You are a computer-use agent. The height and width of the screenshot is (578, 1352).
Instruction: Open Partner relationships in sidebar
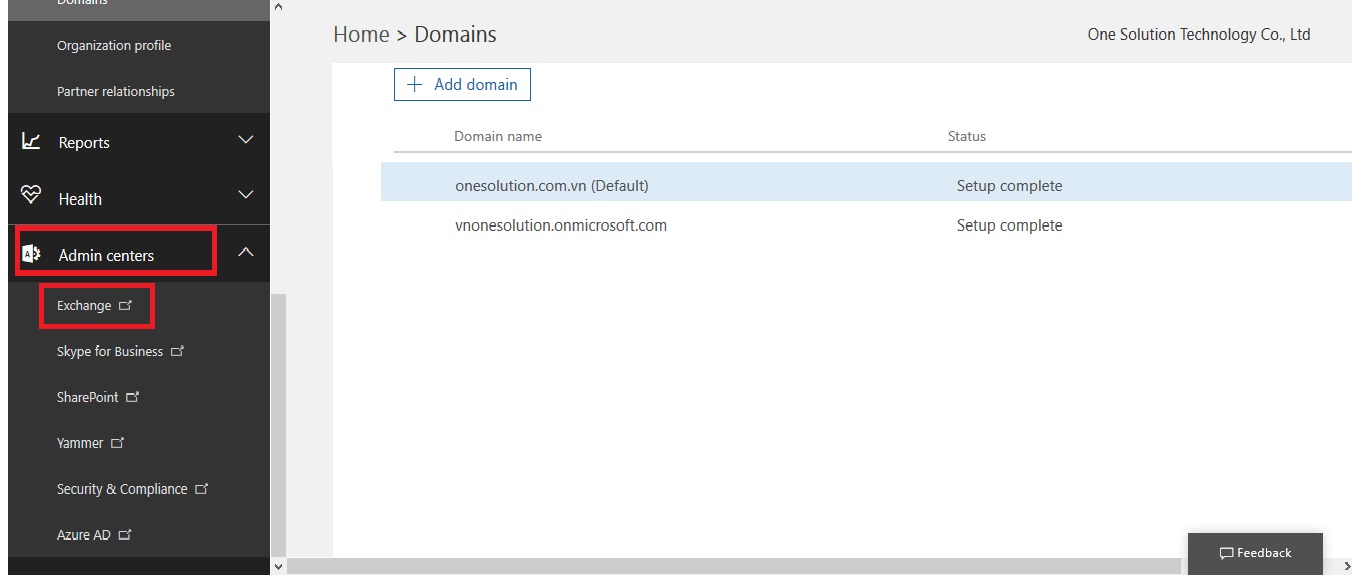point(116,91)
